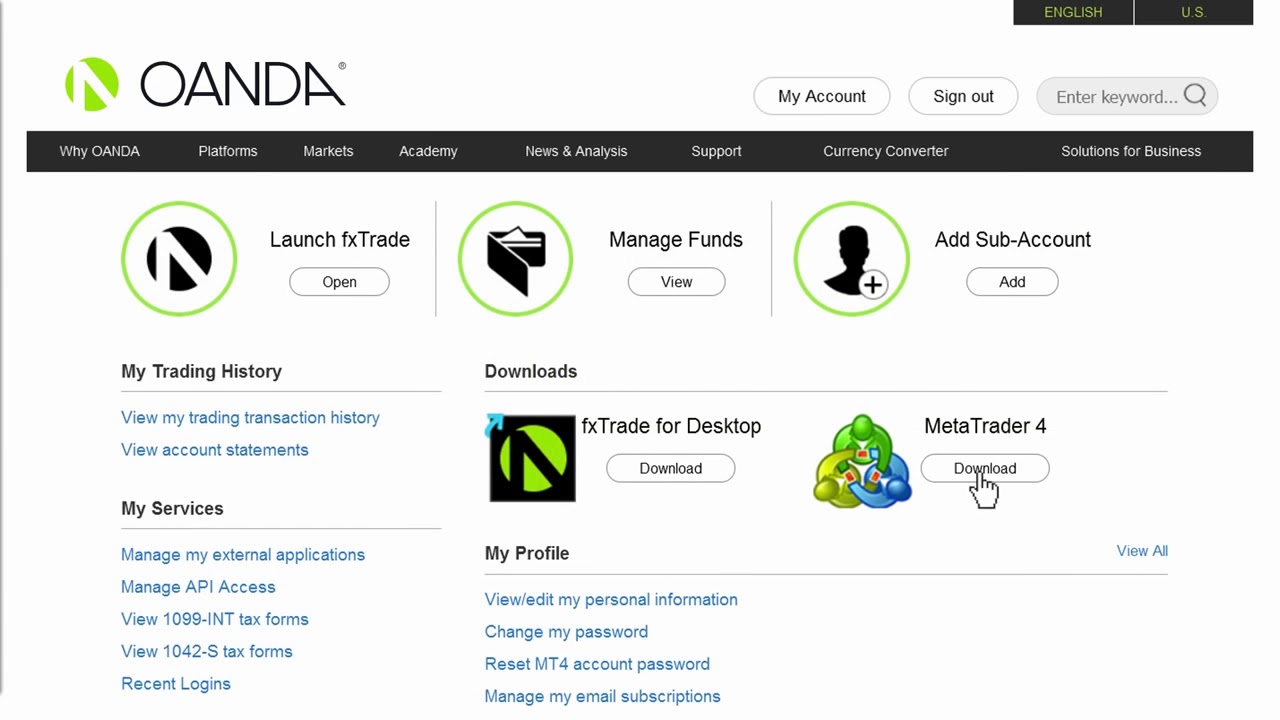Open the Academy menu
This screenshot has height=720, width=1280.
428,151
